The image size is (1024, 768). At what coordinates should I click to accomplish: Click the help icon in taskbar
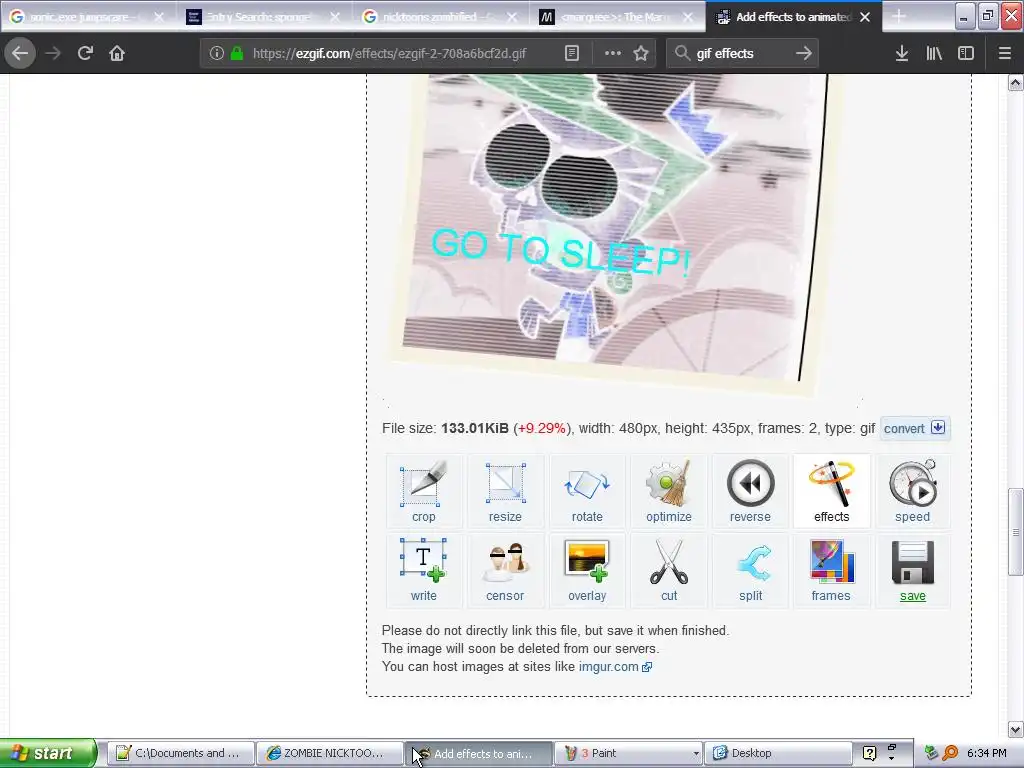(869, 753)
